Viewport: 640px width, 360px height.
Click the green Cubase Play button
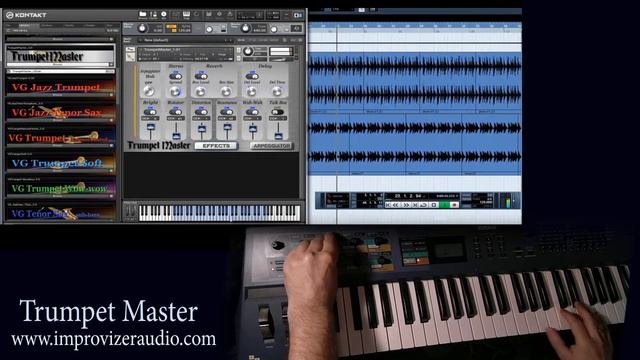pos(444,205)
